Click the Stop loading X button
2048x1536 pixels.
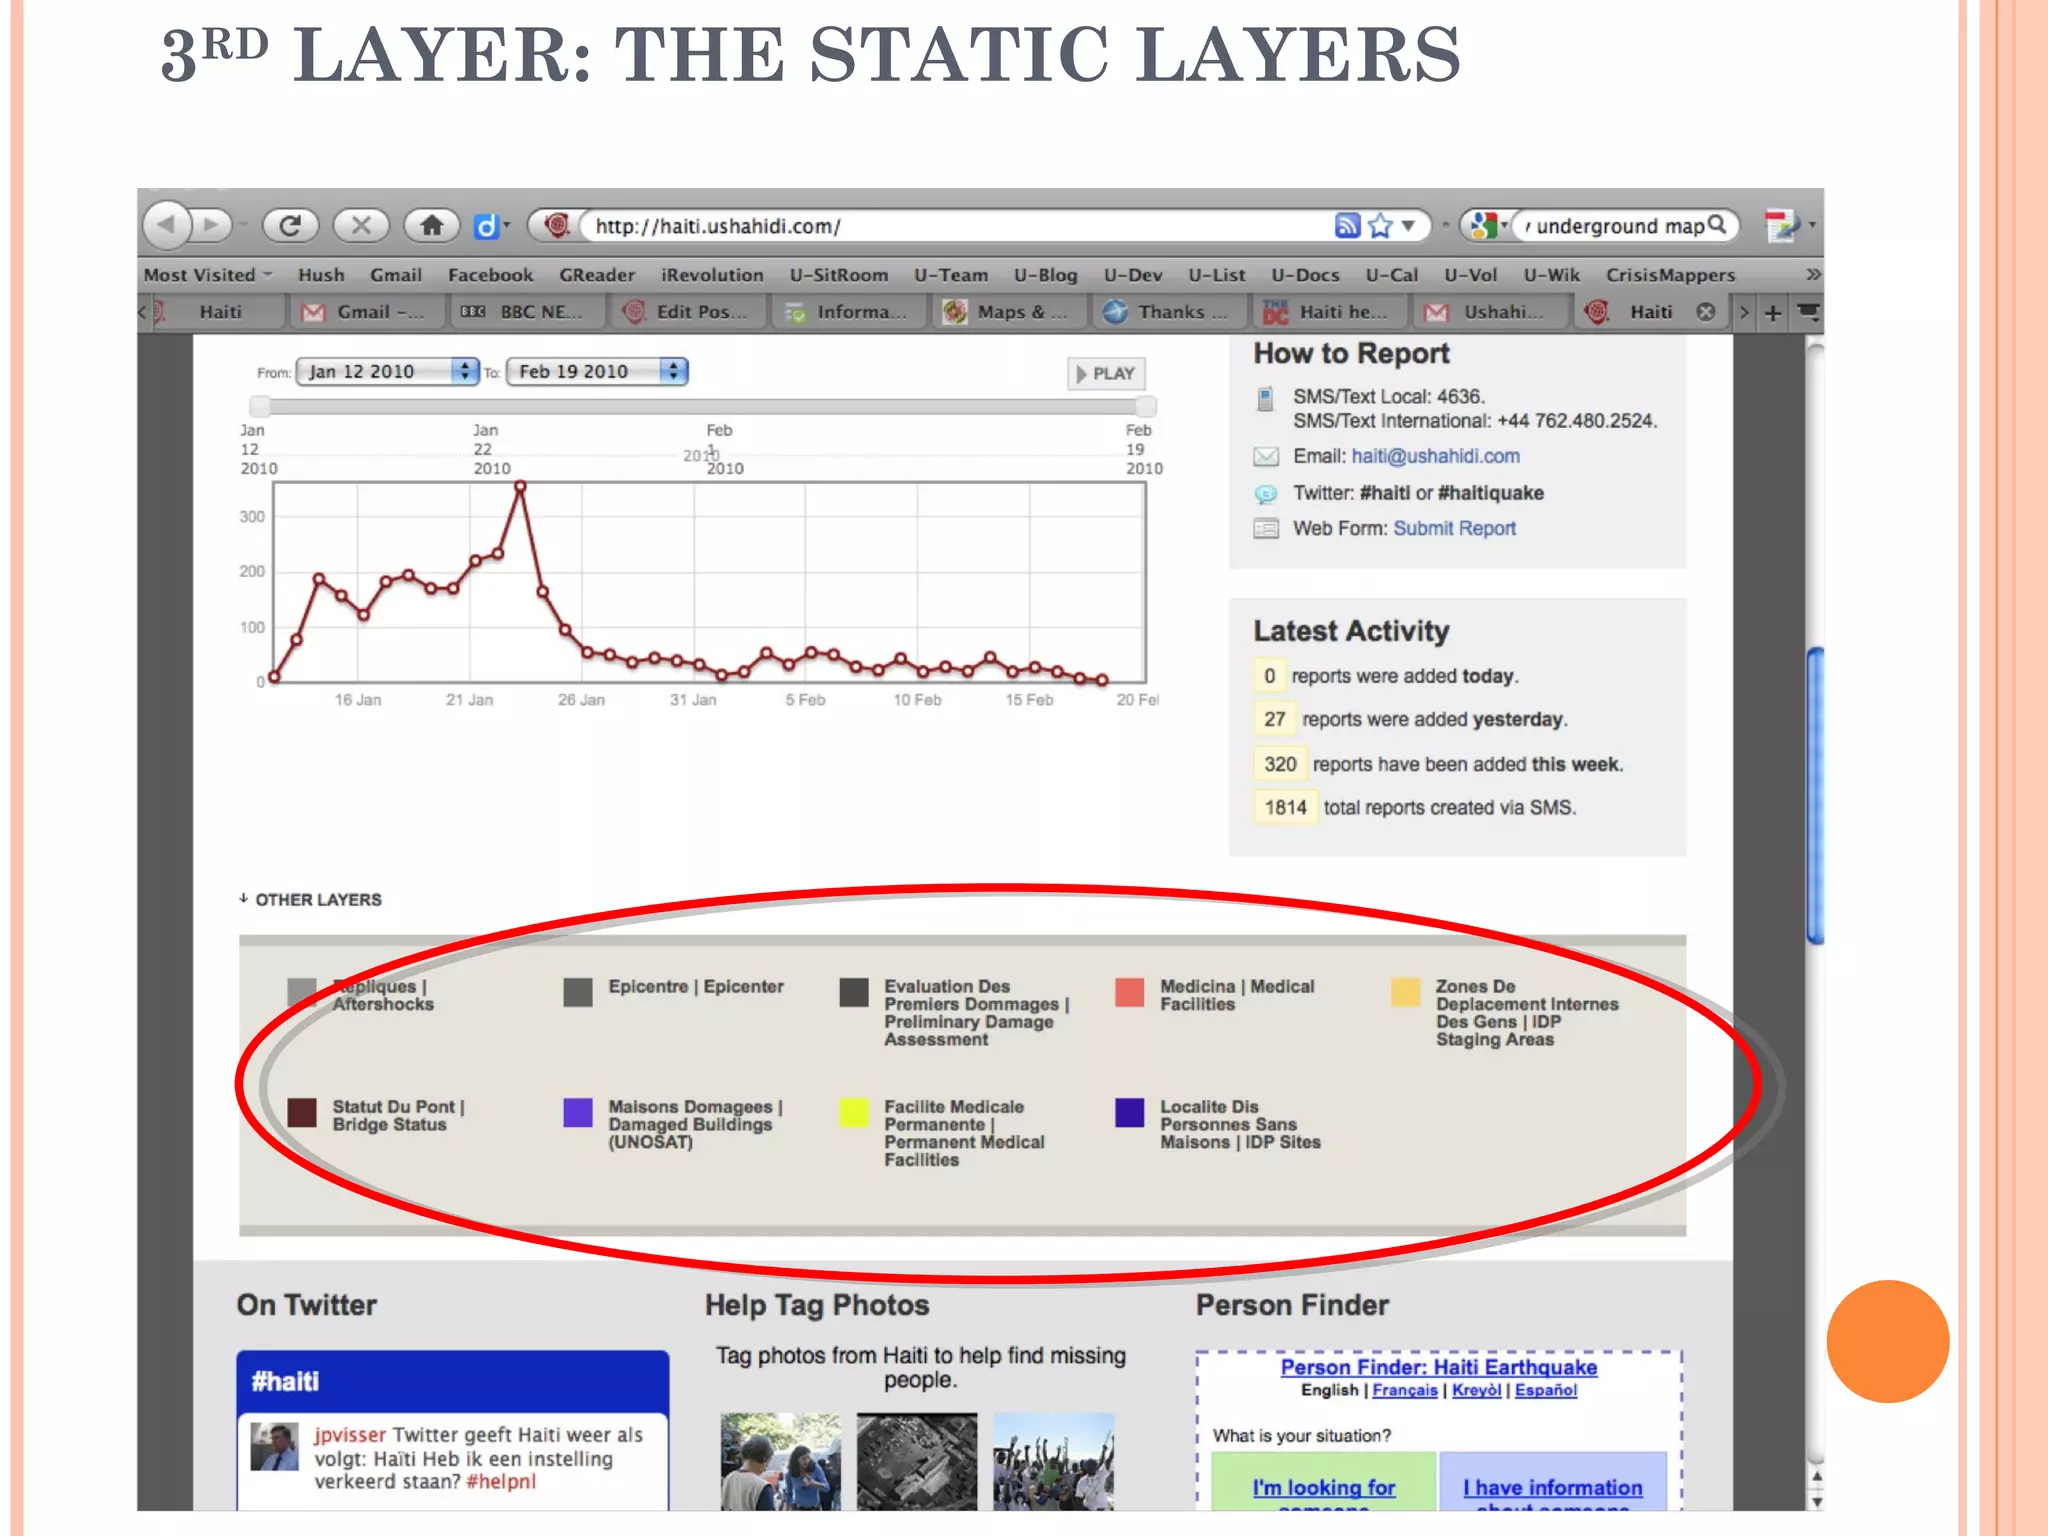coord(361,225)
